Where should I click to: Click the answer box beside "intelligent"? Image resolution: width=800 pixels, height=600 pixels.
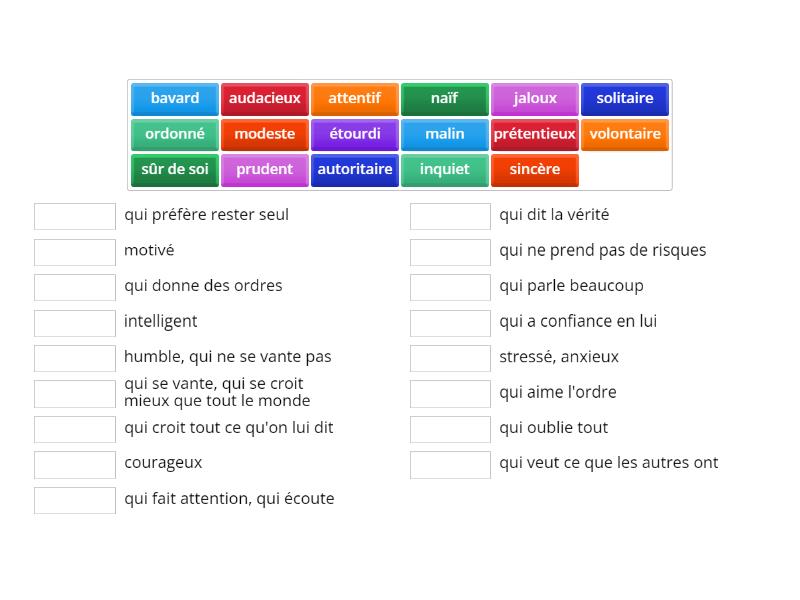[x=74, y=322]
